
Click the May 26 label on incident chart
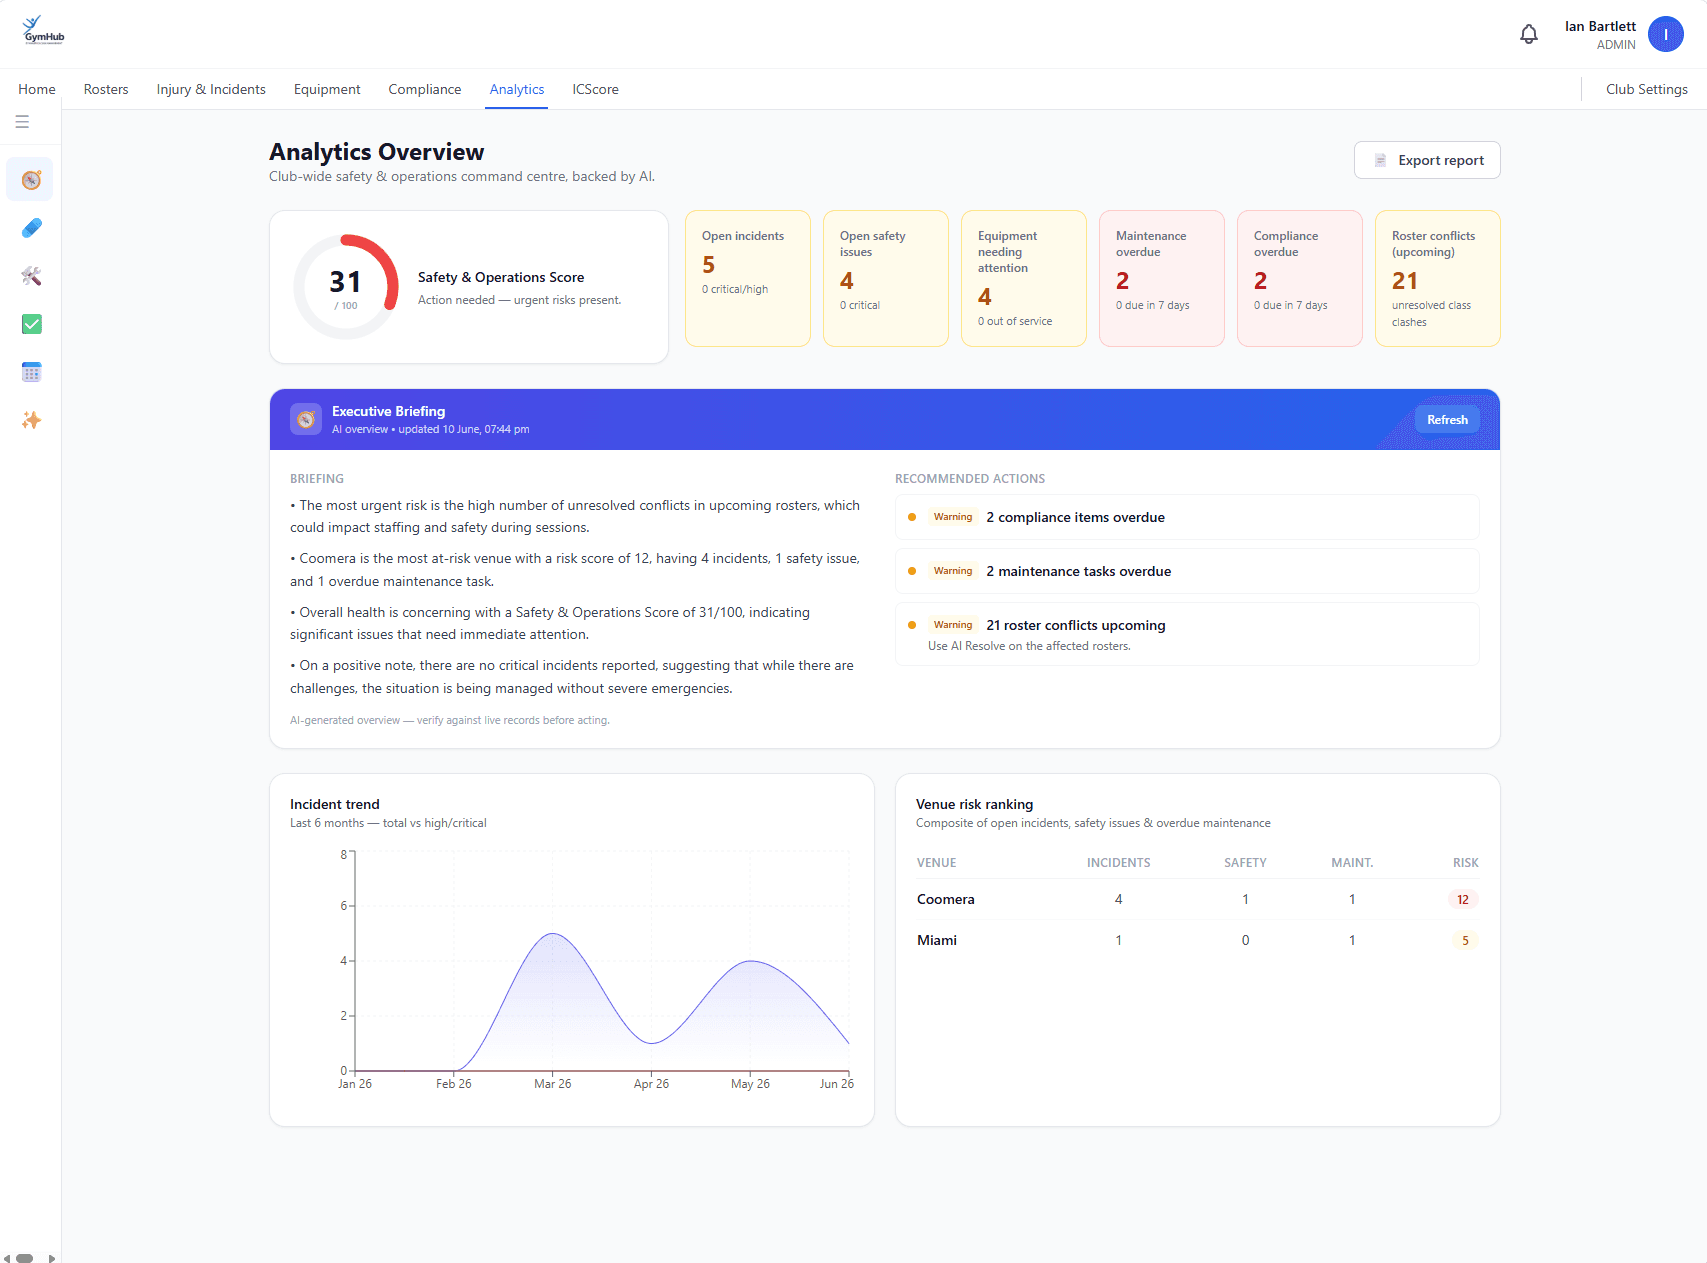point(750,1084)
